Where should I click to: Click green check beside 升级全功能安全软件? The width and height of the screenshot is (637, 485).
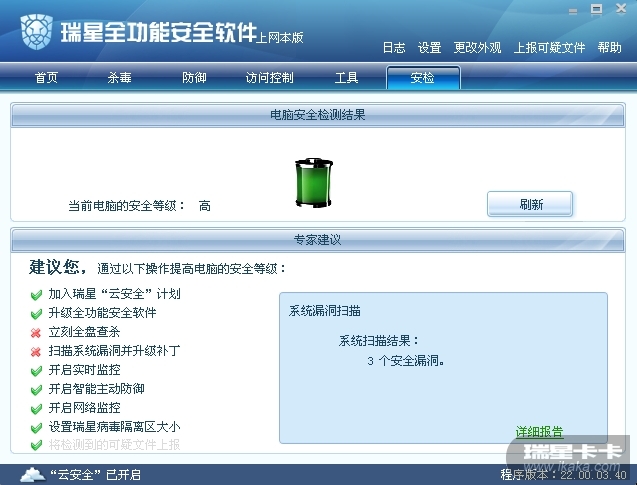point(36,314)
